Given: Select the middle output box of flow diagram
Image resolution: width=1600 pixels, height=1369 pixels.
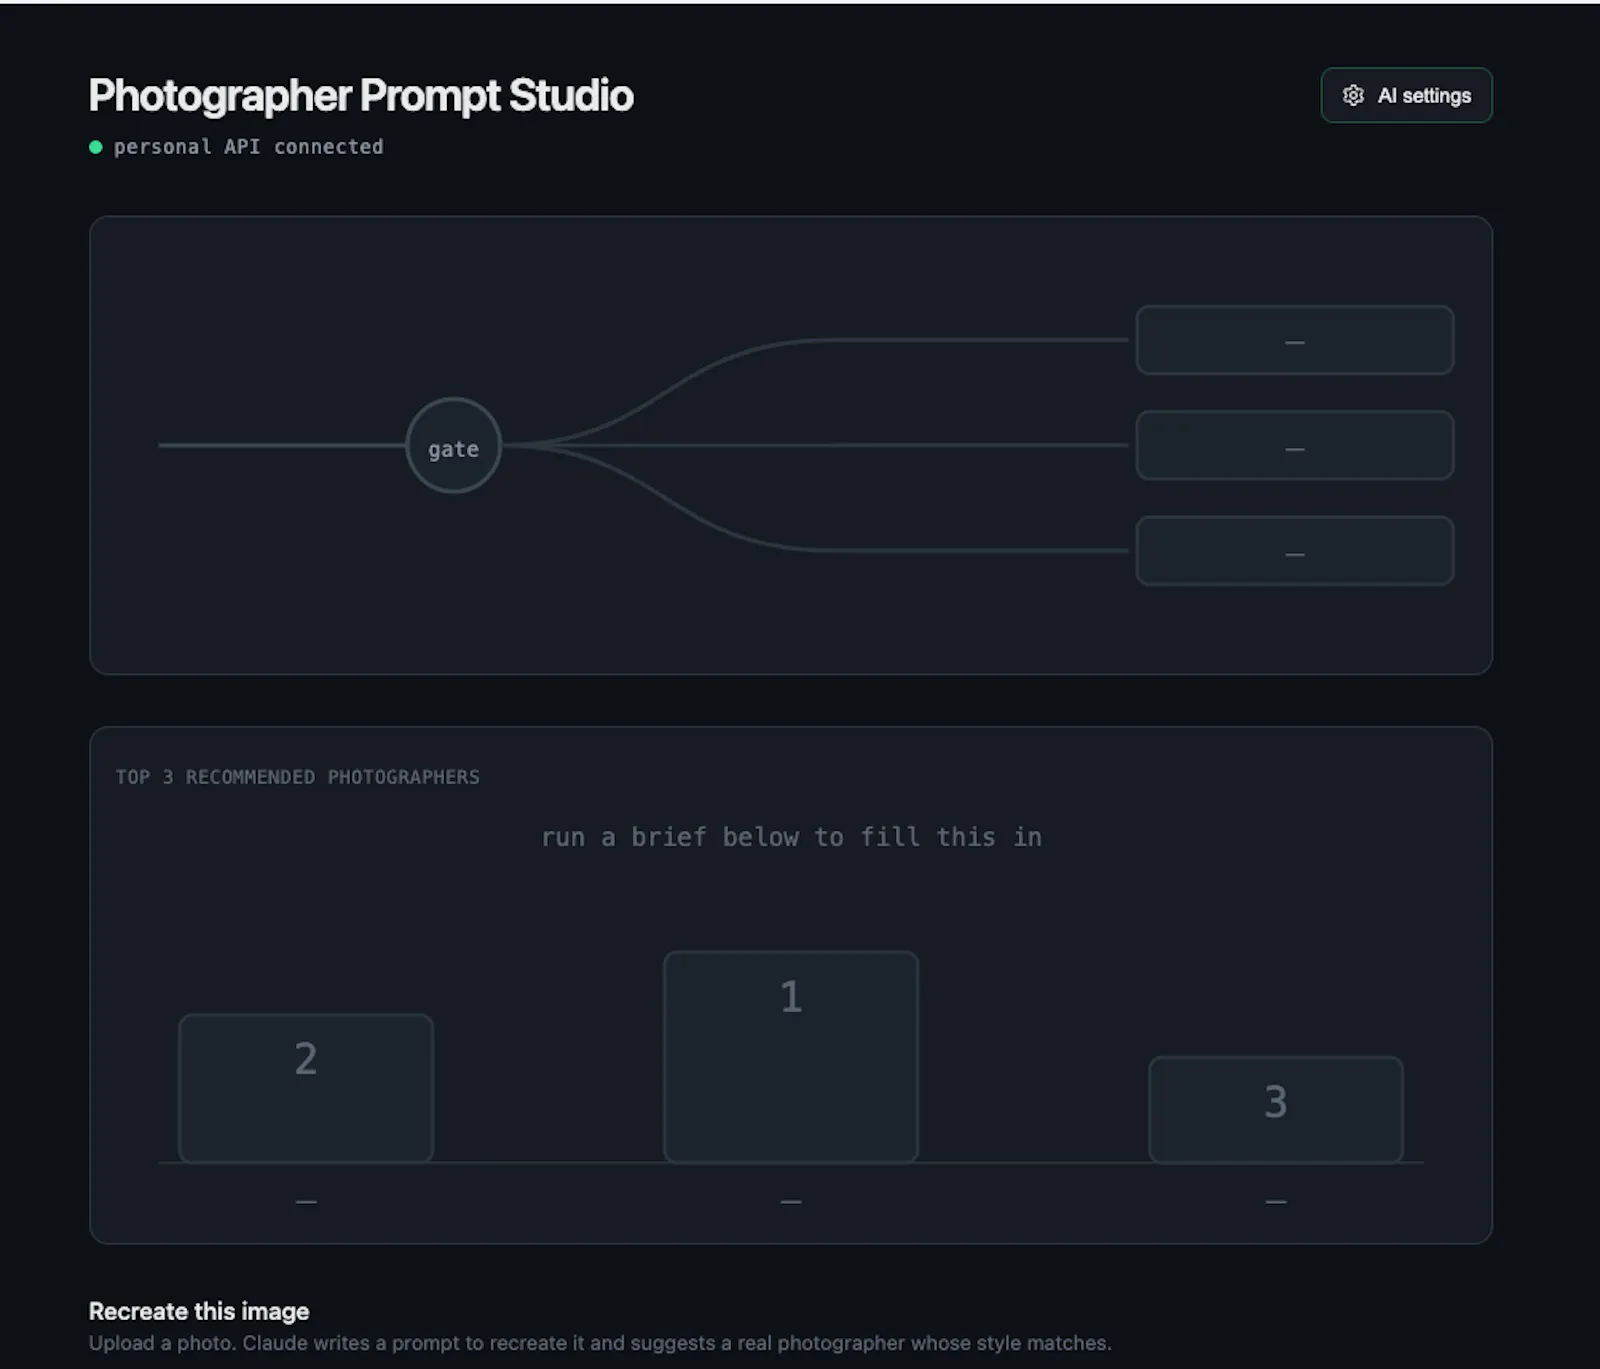Looking at the screenshot, I should tap(1294, 445).
